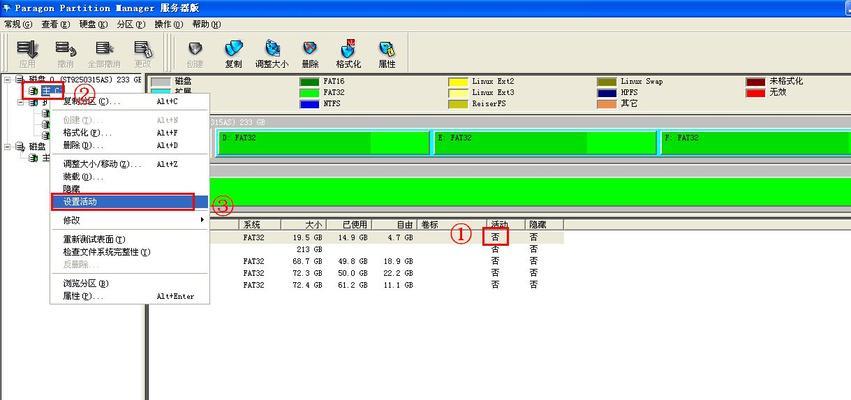
Task: Choose 属性(P)... in the context menu
Action: click(130, 296)
